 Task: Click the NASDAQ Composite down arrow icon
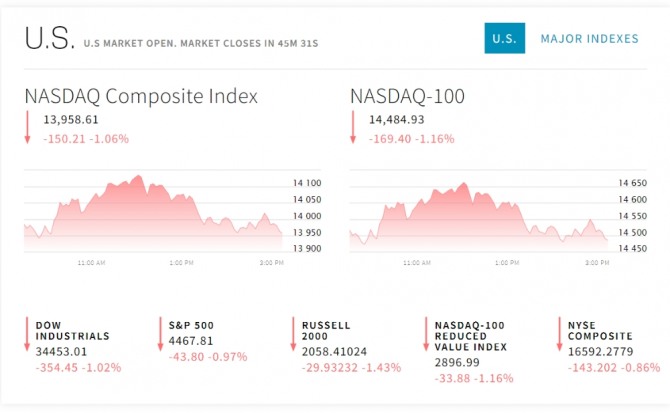[x=28, y=128]
